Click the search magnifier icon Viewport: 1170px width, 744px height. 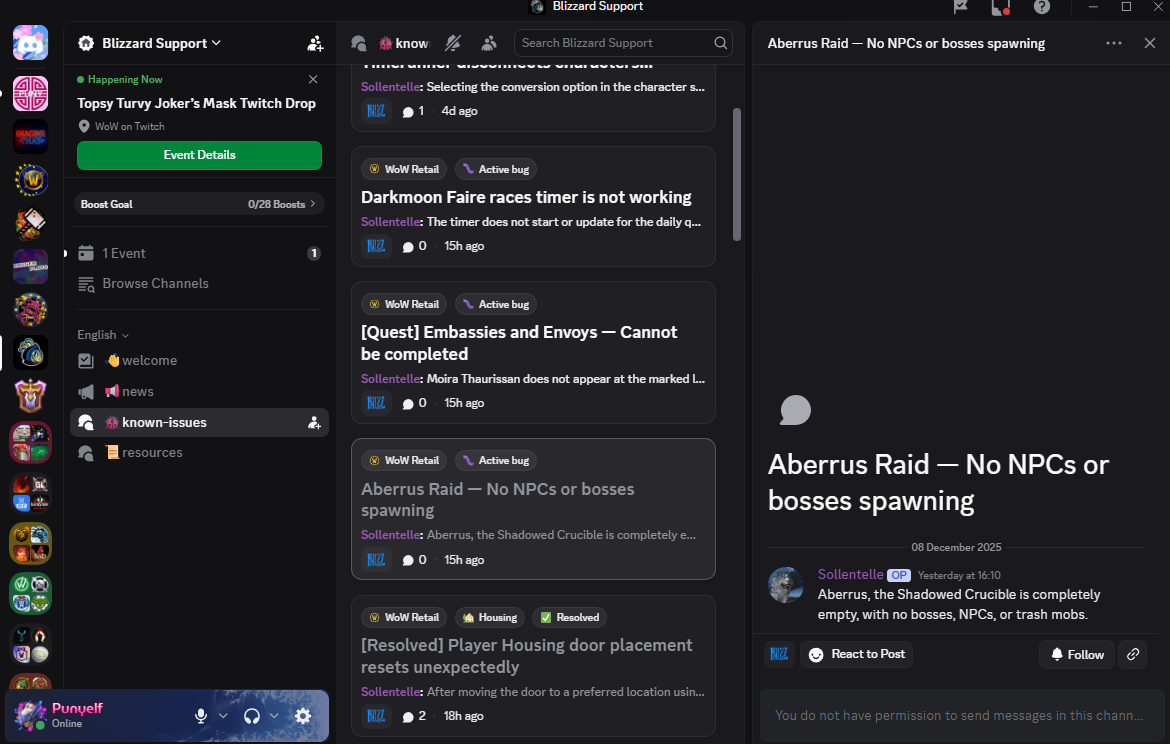click(x=720, y=43)
